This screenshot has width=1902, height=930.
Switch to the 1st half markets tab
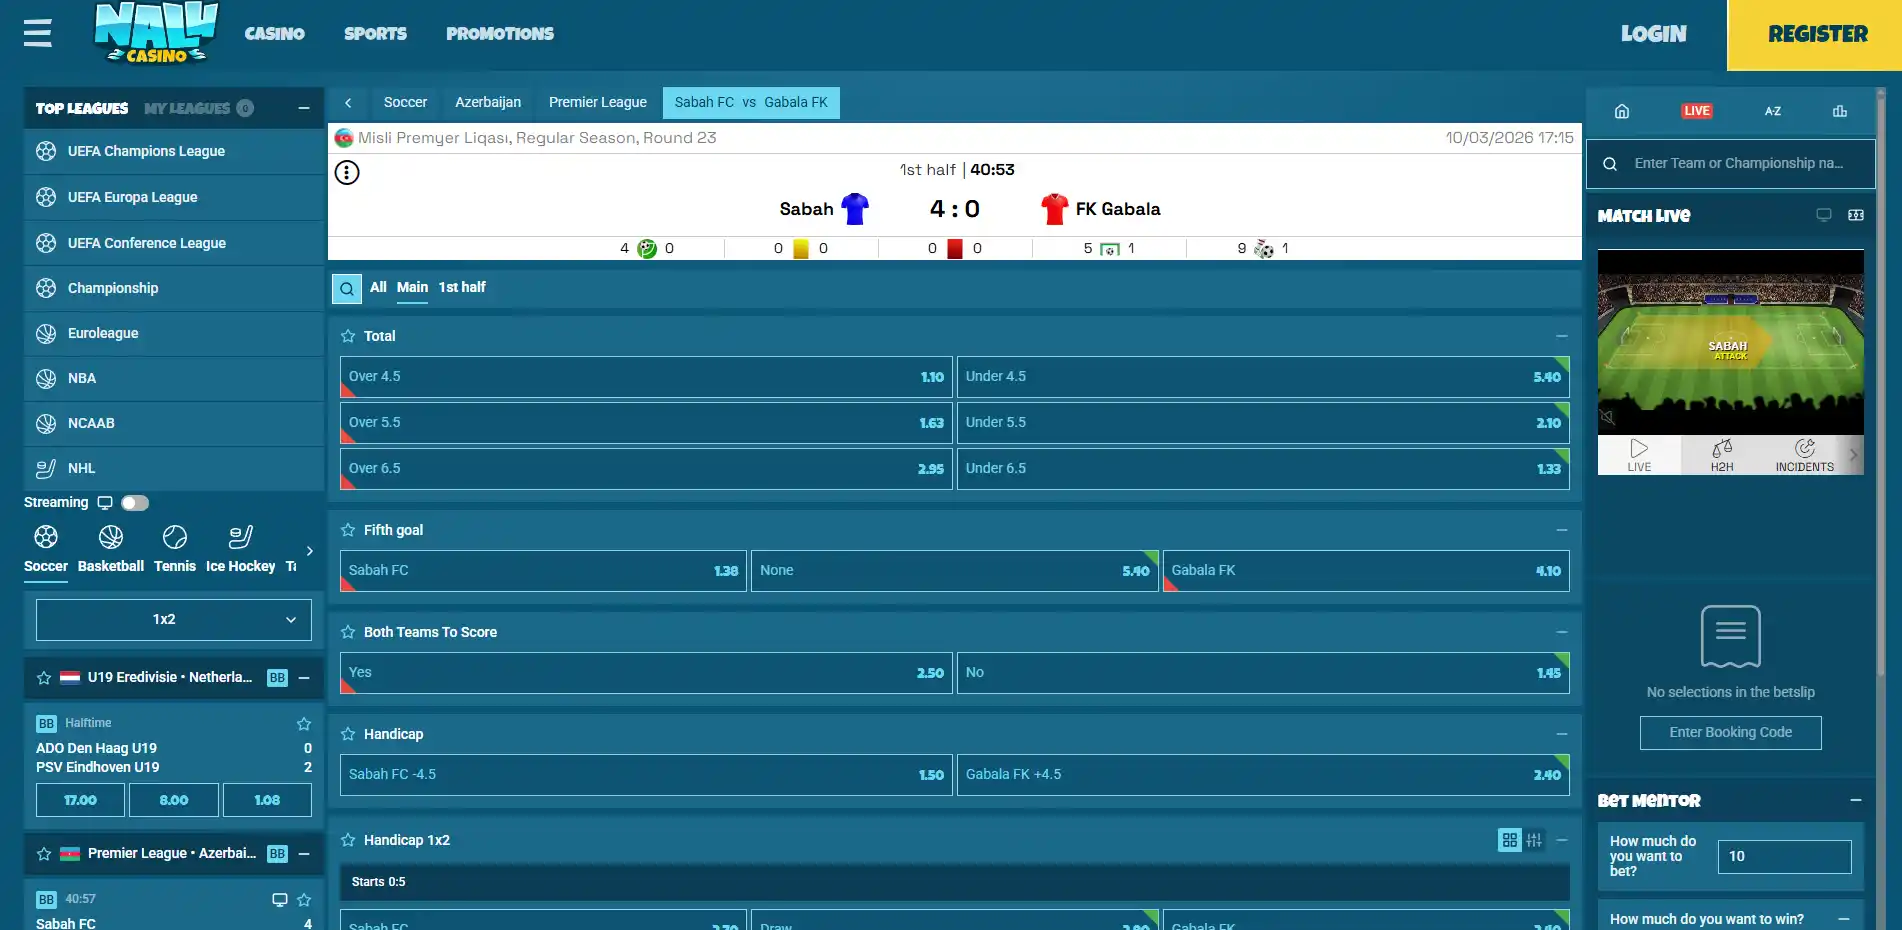coord(462,287)
